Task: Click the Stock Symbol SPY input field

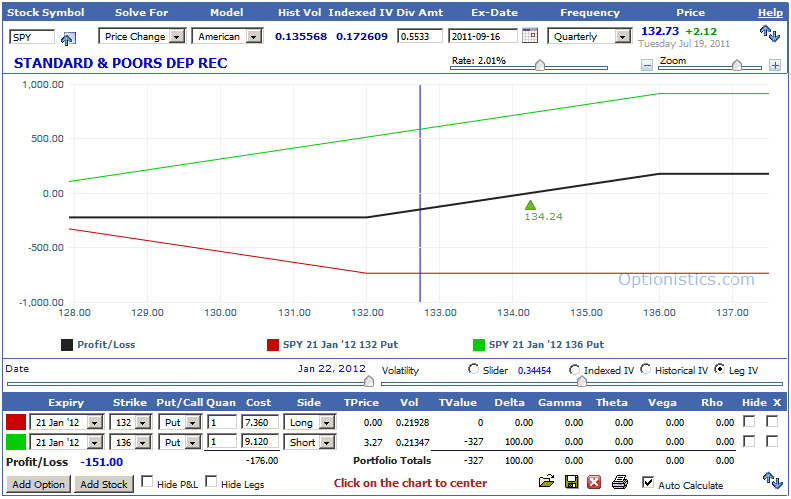Action: (32, 37)
